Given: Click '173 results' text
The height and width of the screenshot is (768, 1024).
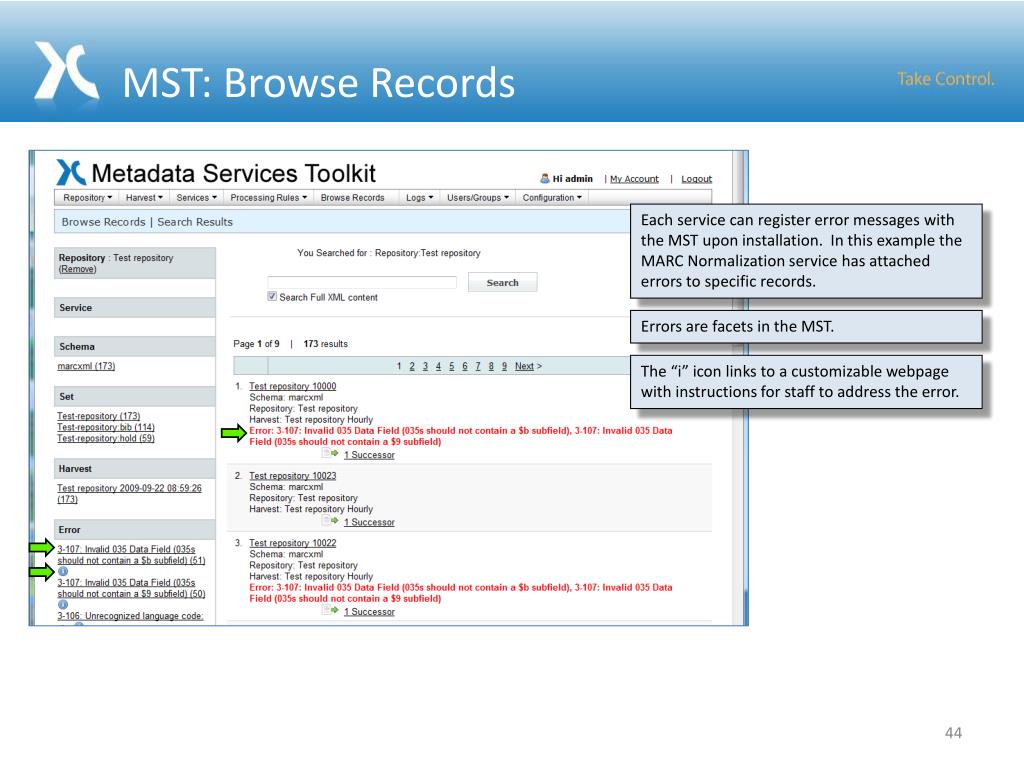Looking at the screenshot, I should 325,344.
